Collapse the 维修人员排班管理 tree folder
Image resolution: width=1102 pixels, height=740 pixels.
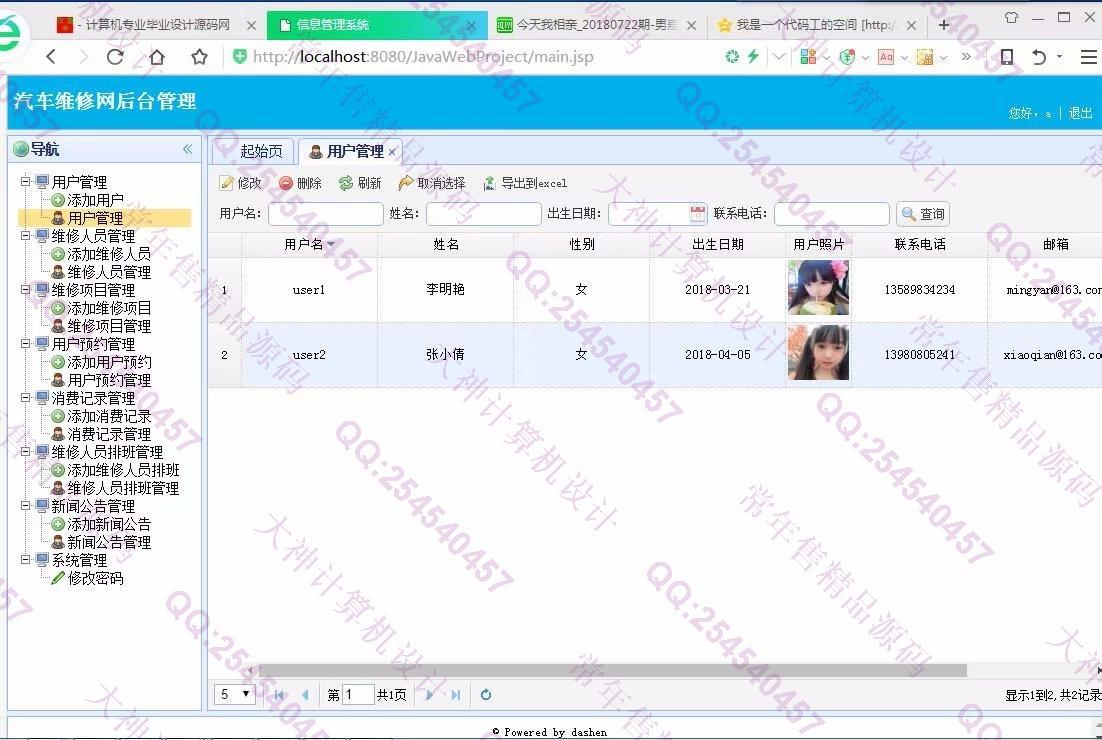[x=25, y=452]
